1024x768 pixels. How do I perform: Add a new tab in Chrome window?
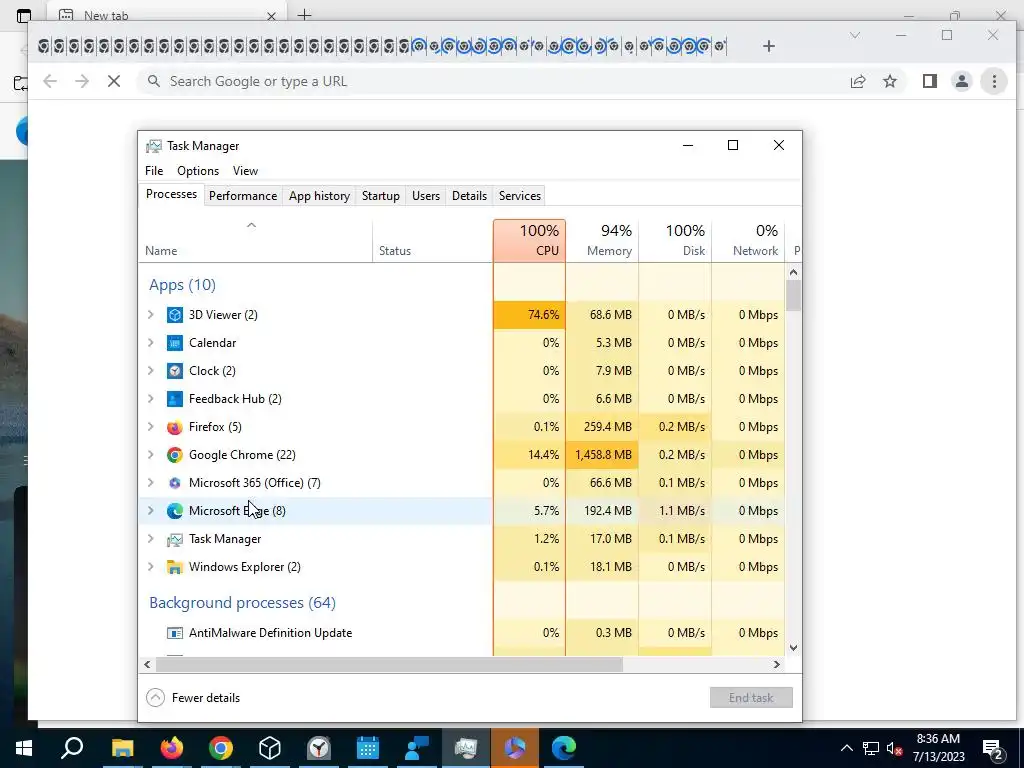pyautogui.click(x=769, y=46)
